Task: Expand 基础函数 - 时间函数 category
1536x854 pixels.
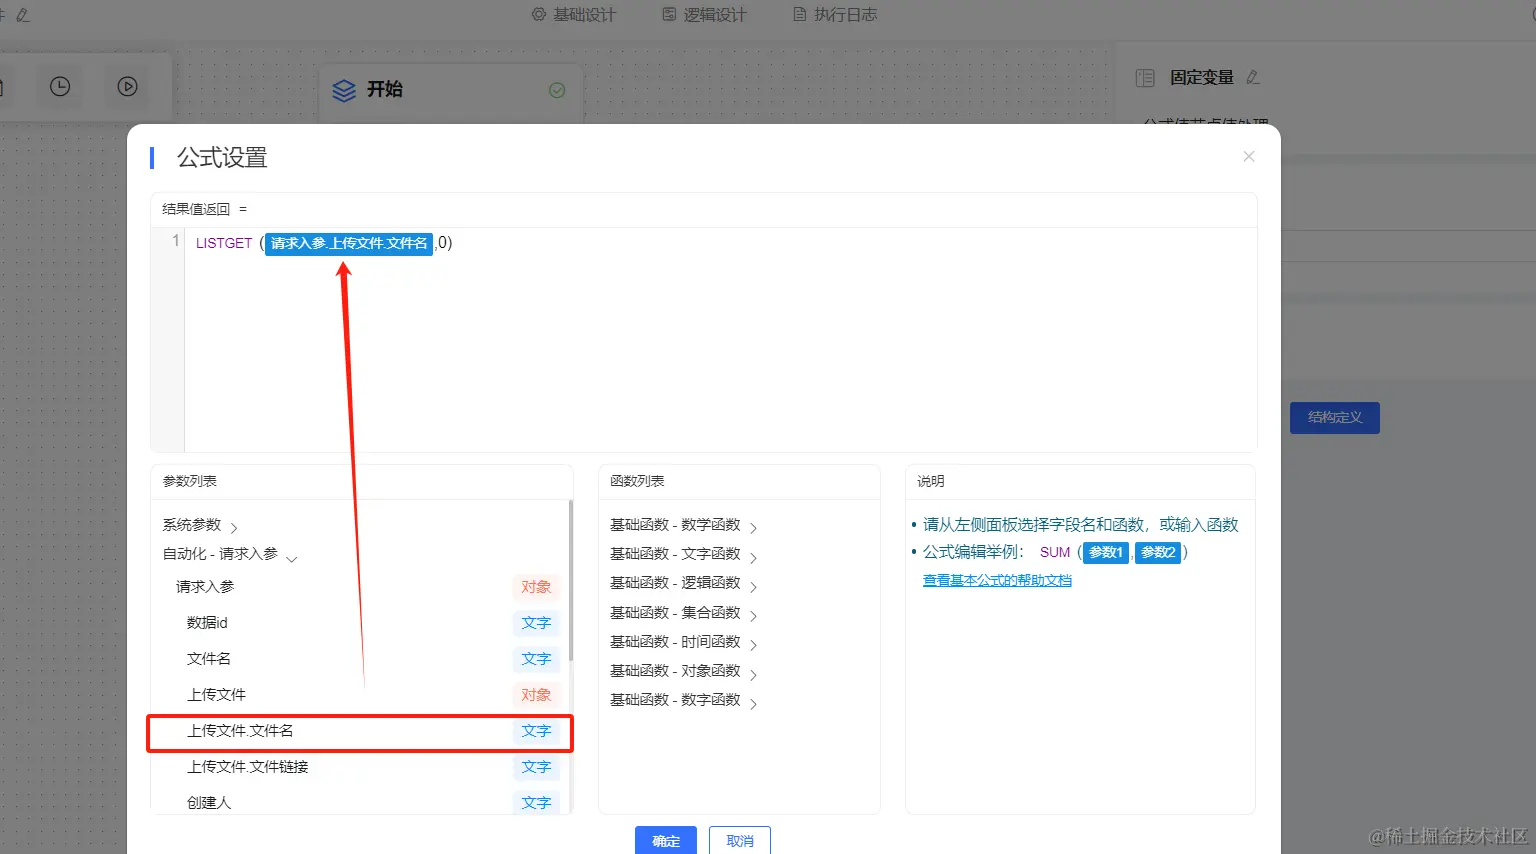Action: pos(684,642)
